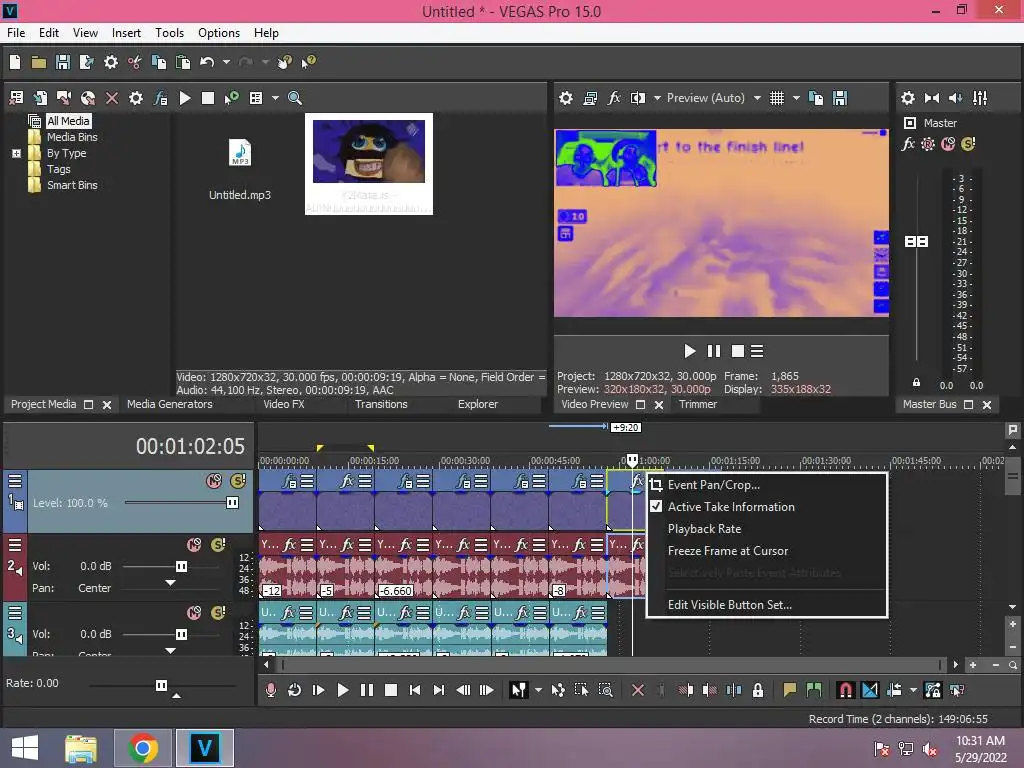This screenshot has height=768, width=1024.
Task: Open the File menu
Action: pyautogui.click(x=16, y=33)
